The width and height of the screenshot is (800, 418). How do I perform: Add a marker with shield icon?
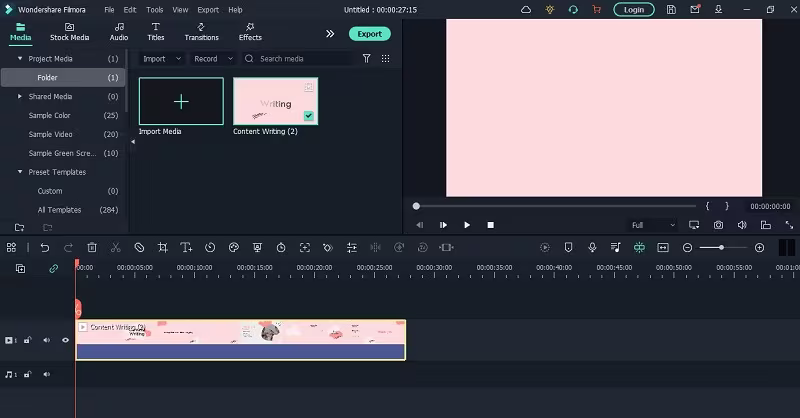pyautogui.click(x=568, y=248)
